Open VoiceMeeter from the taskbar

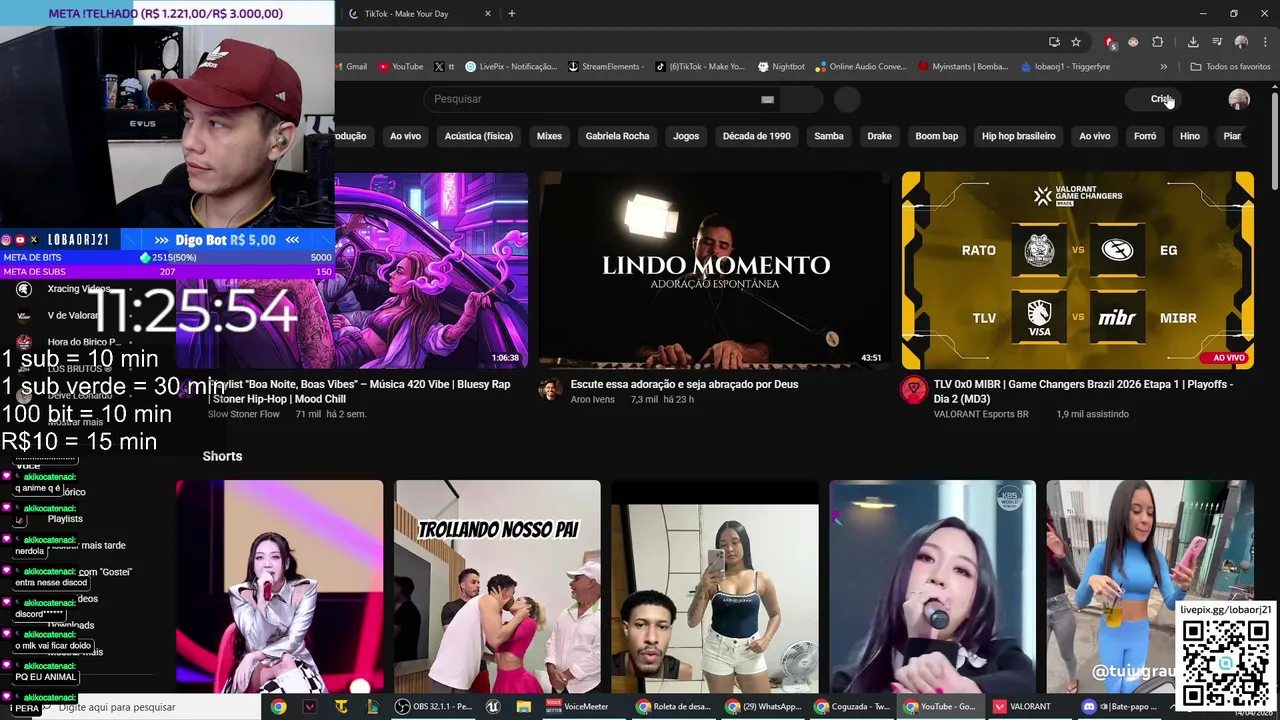577,707
